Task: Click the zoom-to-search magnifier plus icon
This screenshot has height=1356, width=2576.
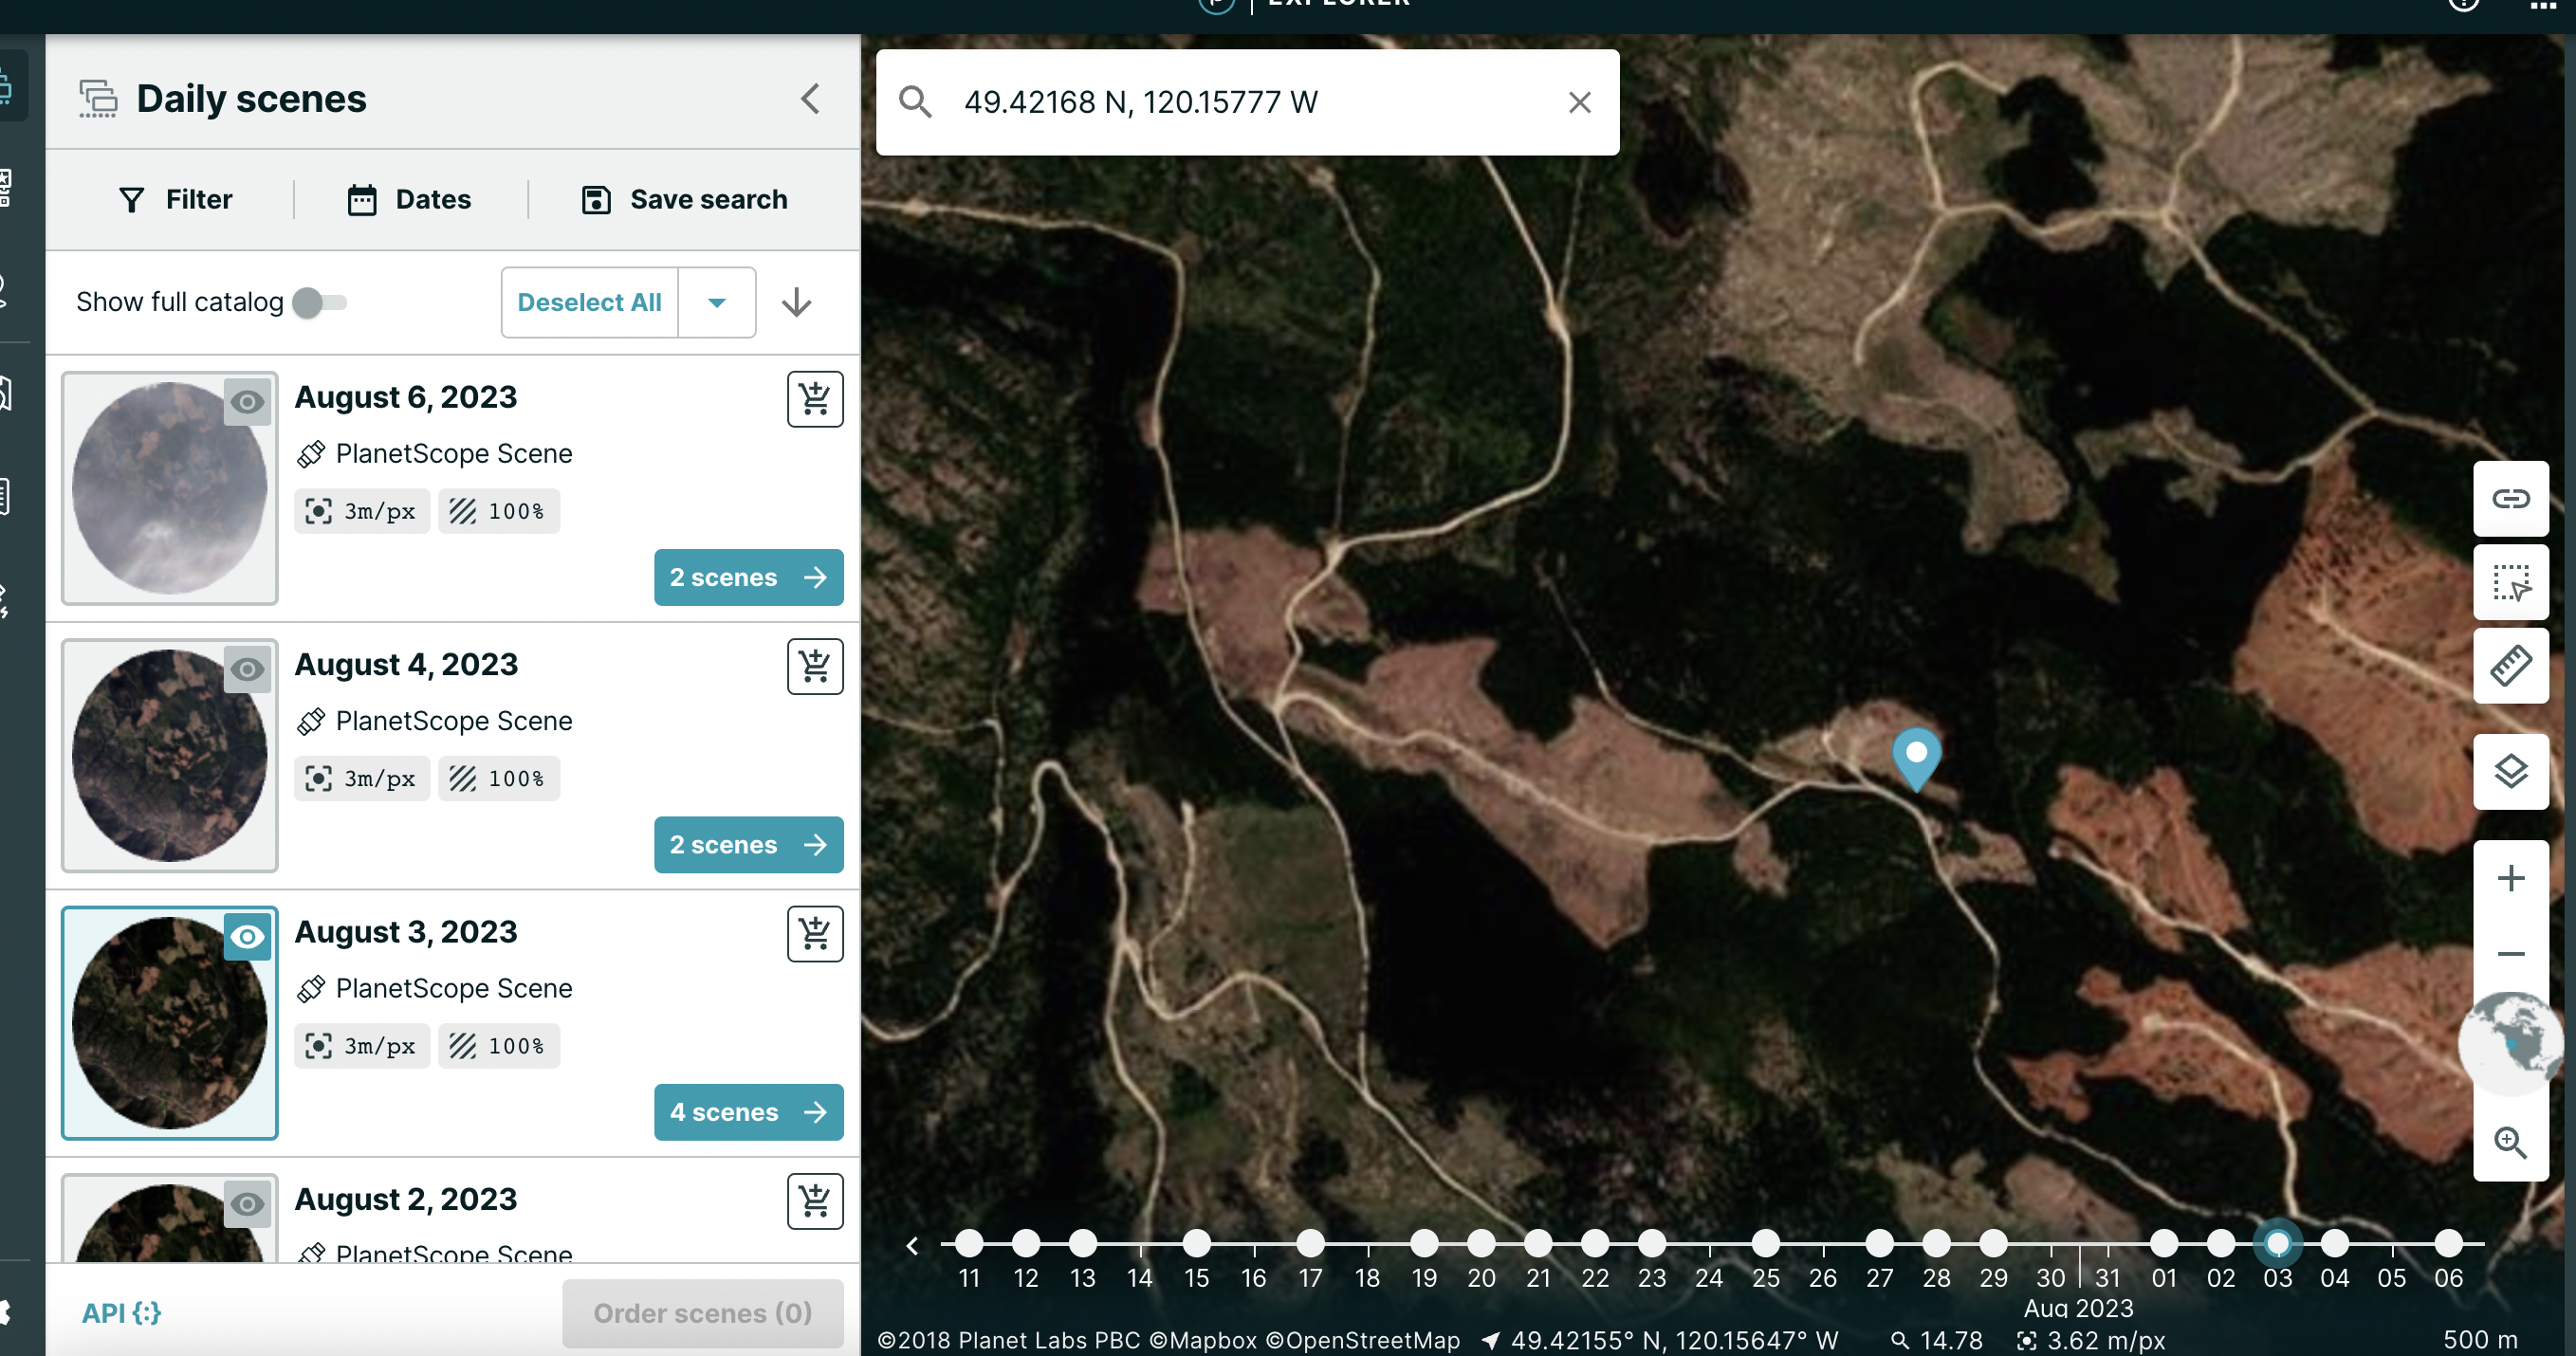Action: (x=2510, y=1142)
